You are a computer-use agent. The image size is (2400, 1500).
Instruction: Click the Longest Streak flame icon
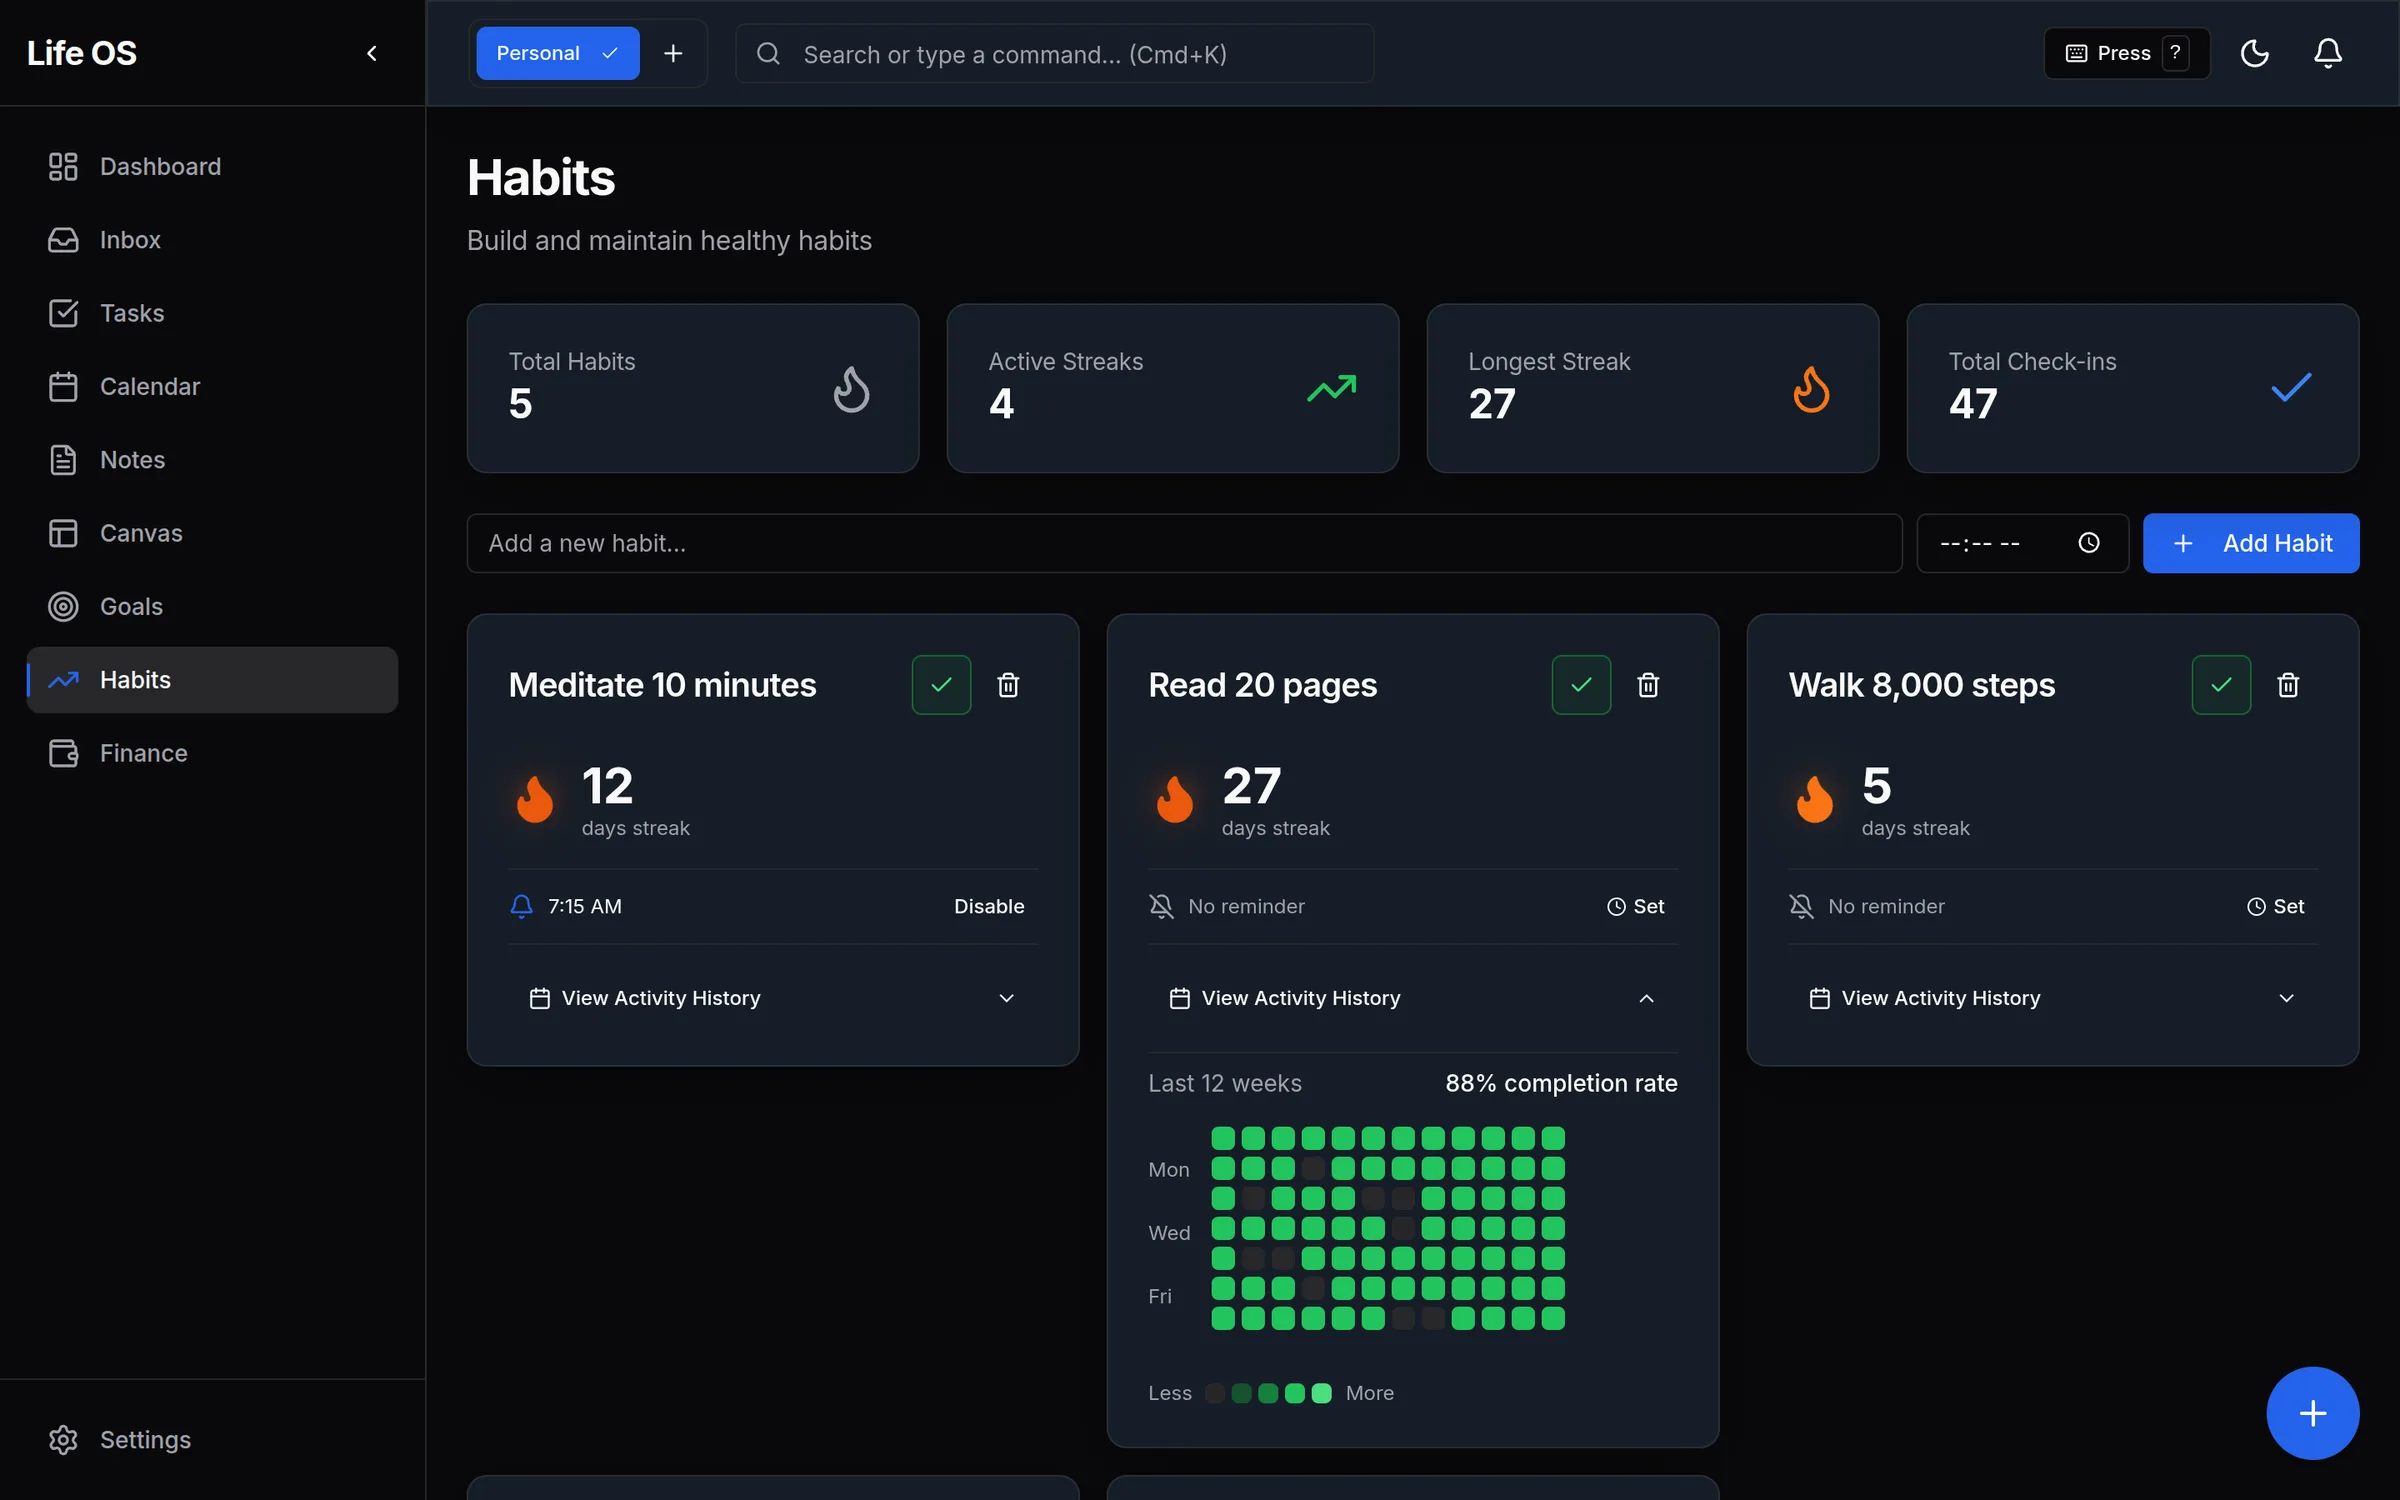tap(1811, 388)
